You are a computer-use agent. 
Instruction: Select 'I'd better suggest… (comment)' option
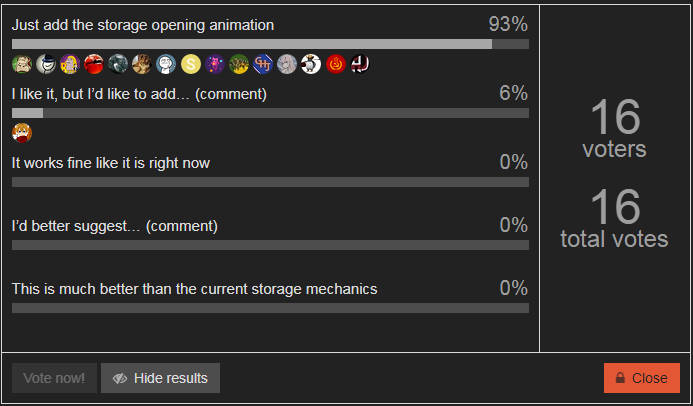pyautogui.click(x=115, y=226)
